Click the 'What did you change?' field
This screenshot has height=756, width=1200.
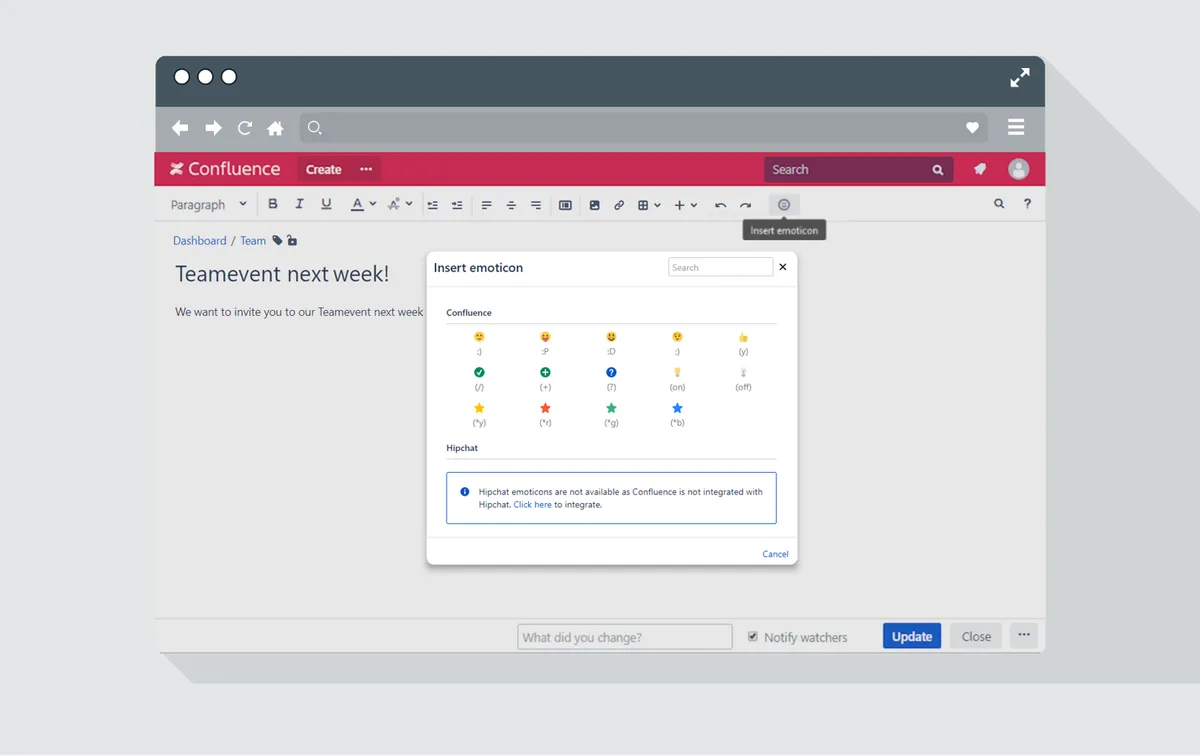point(625,637)
